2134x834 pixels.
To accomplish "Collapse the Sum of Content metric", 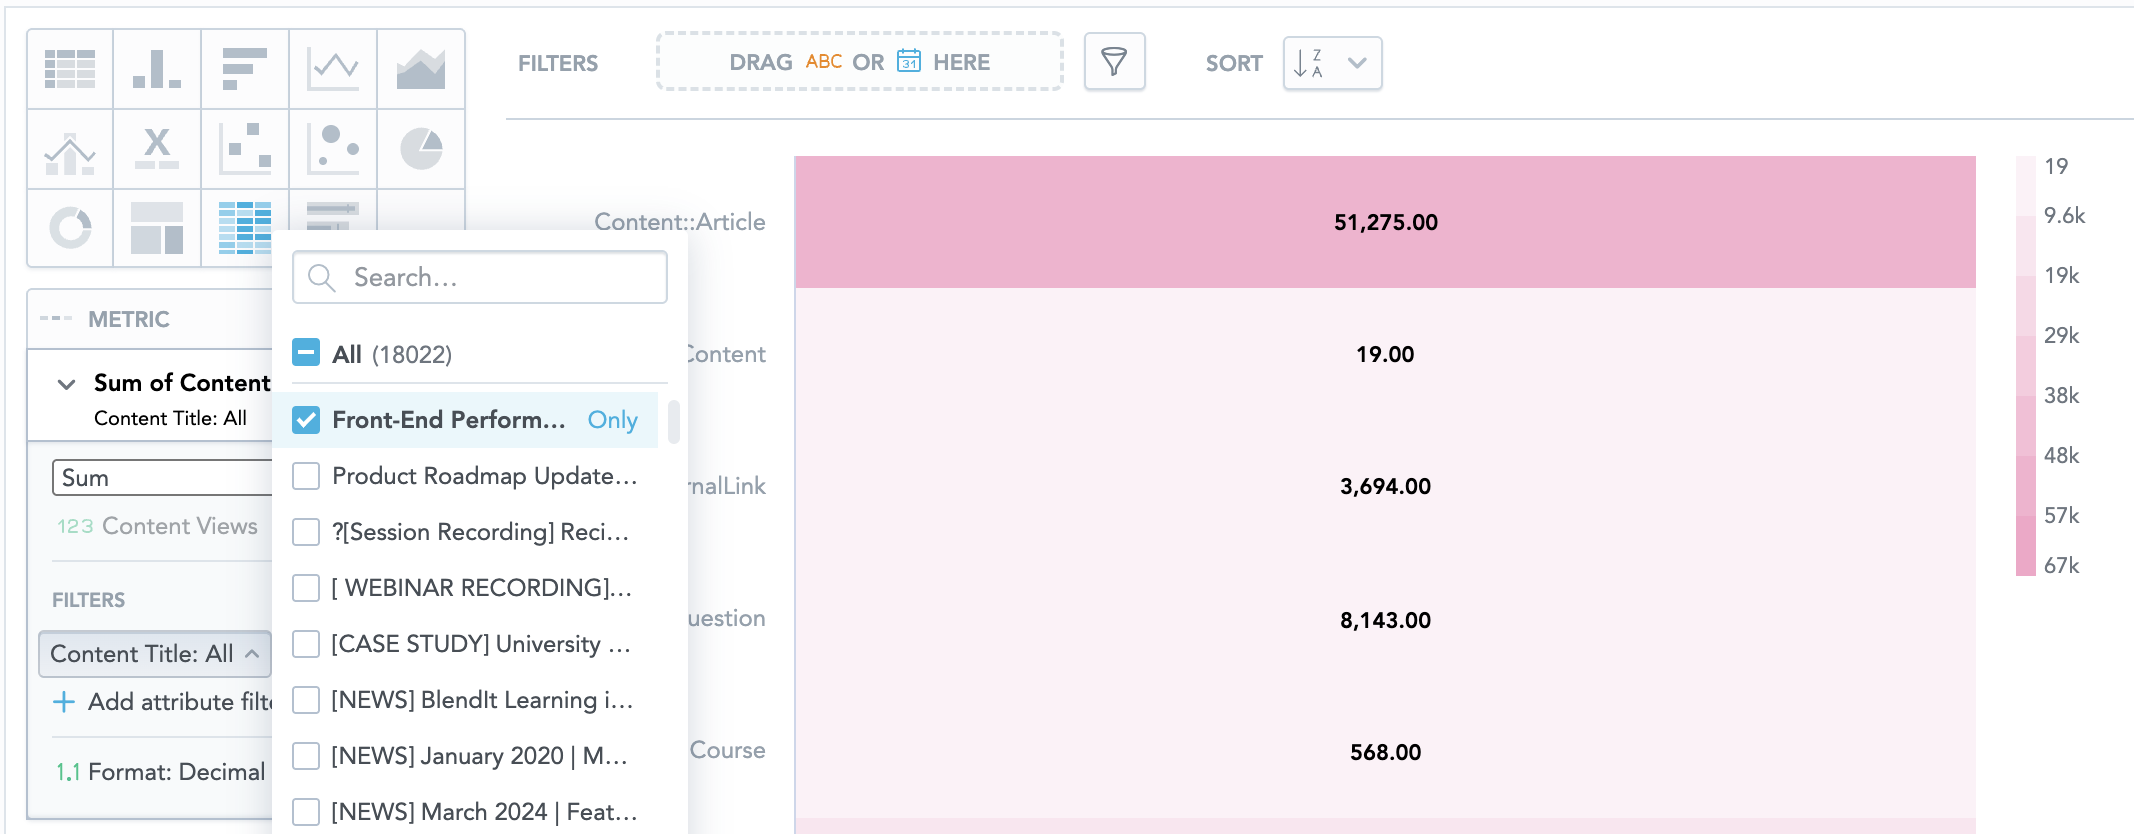I will coord(67,384).
